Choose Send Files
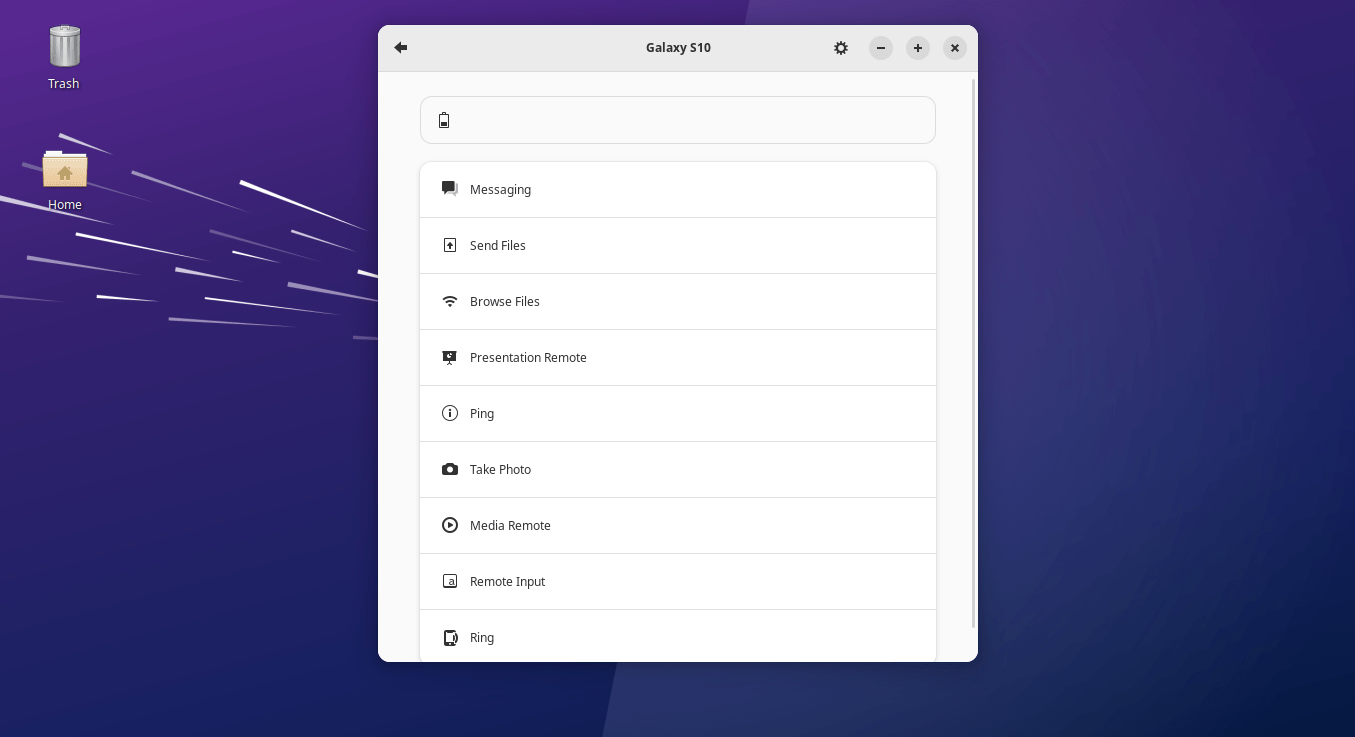Image resolution: width=1355 pixels, height=737 pixels. click(678, 246)
